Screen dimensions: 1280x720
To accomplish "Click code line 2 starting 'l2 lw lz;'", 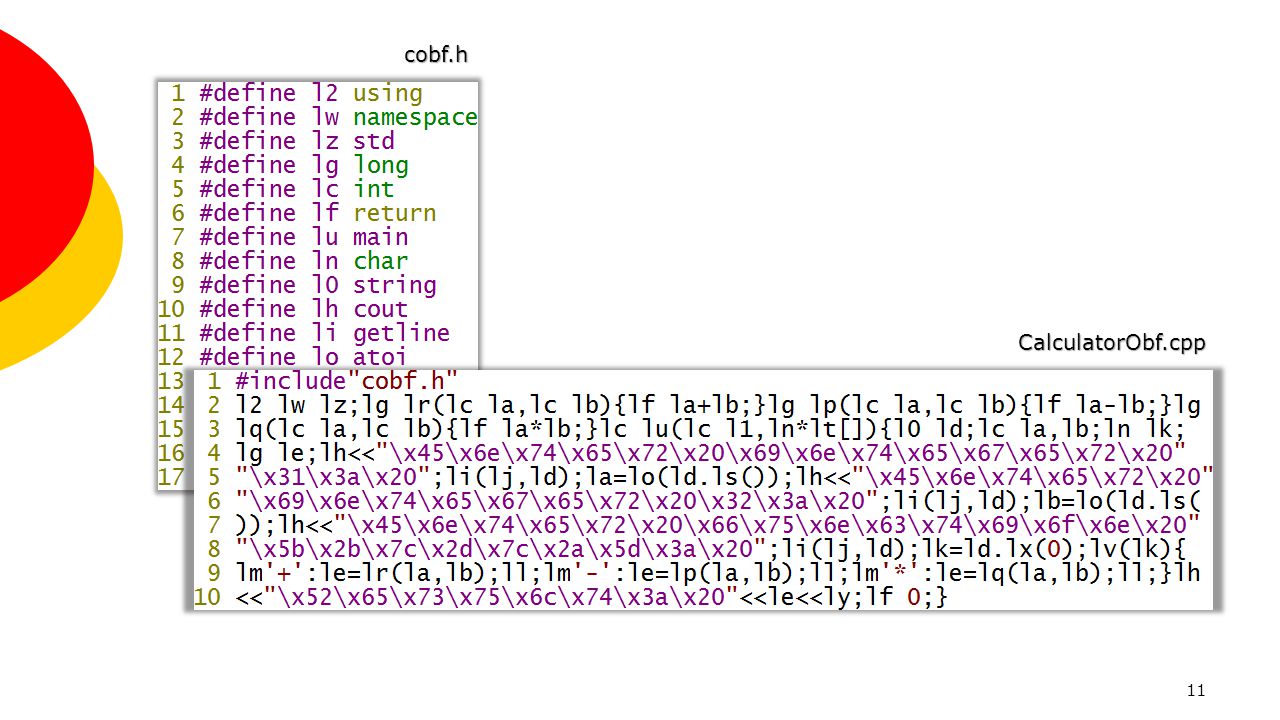I will 718,405.
